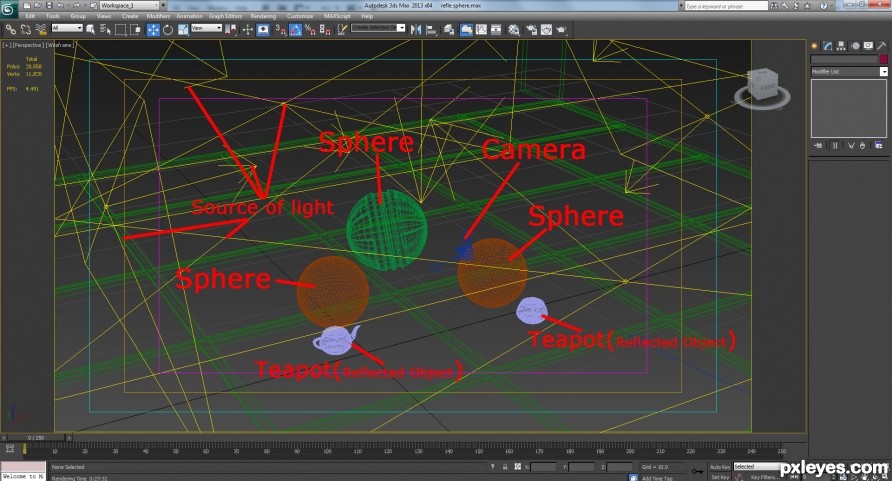This screenshot has height=481, width=892.
Task: Switch to the Modify panel tab
Action: click(828, 46)
